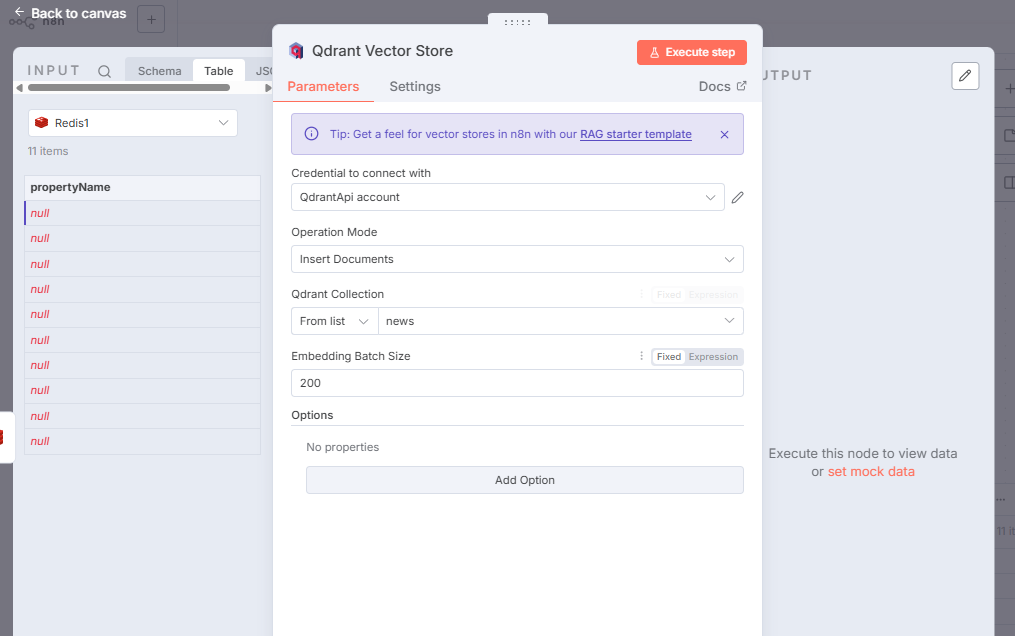Viewport: 1015px width, 636px height.
Task: Switch to the Settings tab
Action: (x=415, y=87)
